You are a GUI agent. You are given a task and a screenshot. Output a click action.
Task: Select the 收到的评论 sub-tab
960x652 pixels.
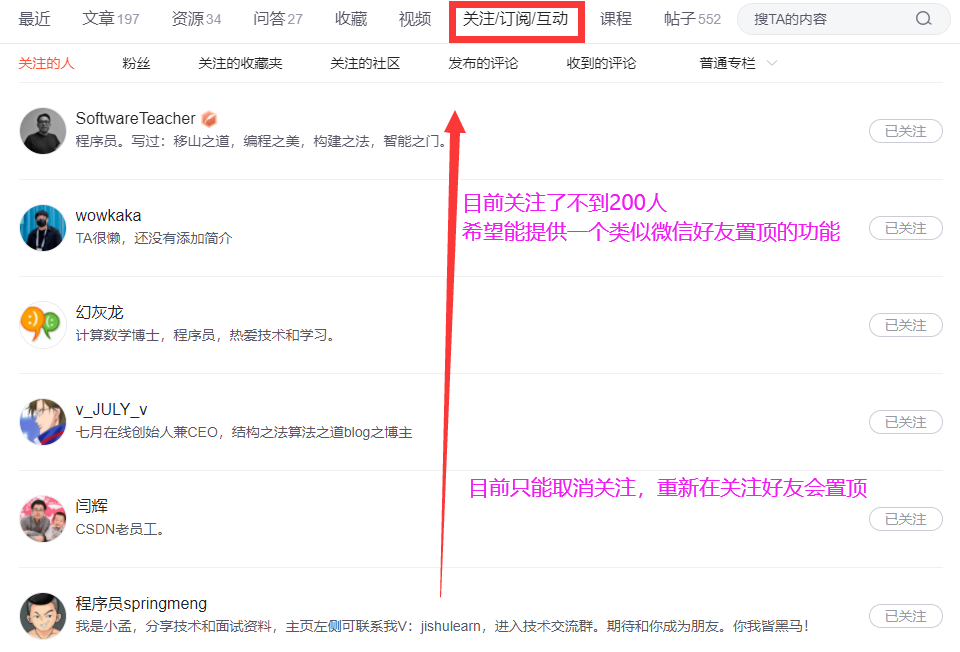point(601,63)
